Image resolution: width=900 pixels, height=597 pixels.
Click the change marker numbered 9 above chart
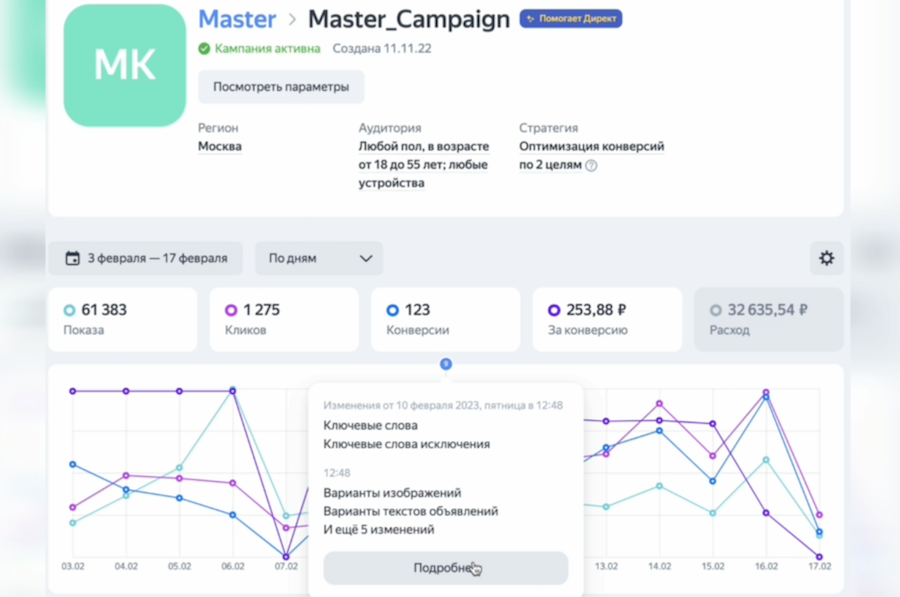446,364
